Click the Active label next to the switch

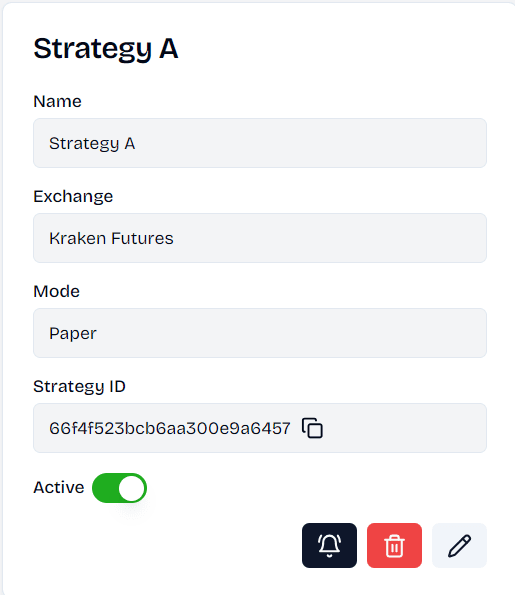[x=59, y=488]
